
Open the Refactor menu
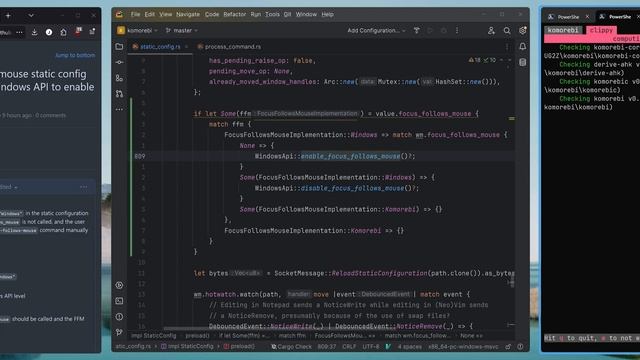pyautogui.click(x=235, y=14)
